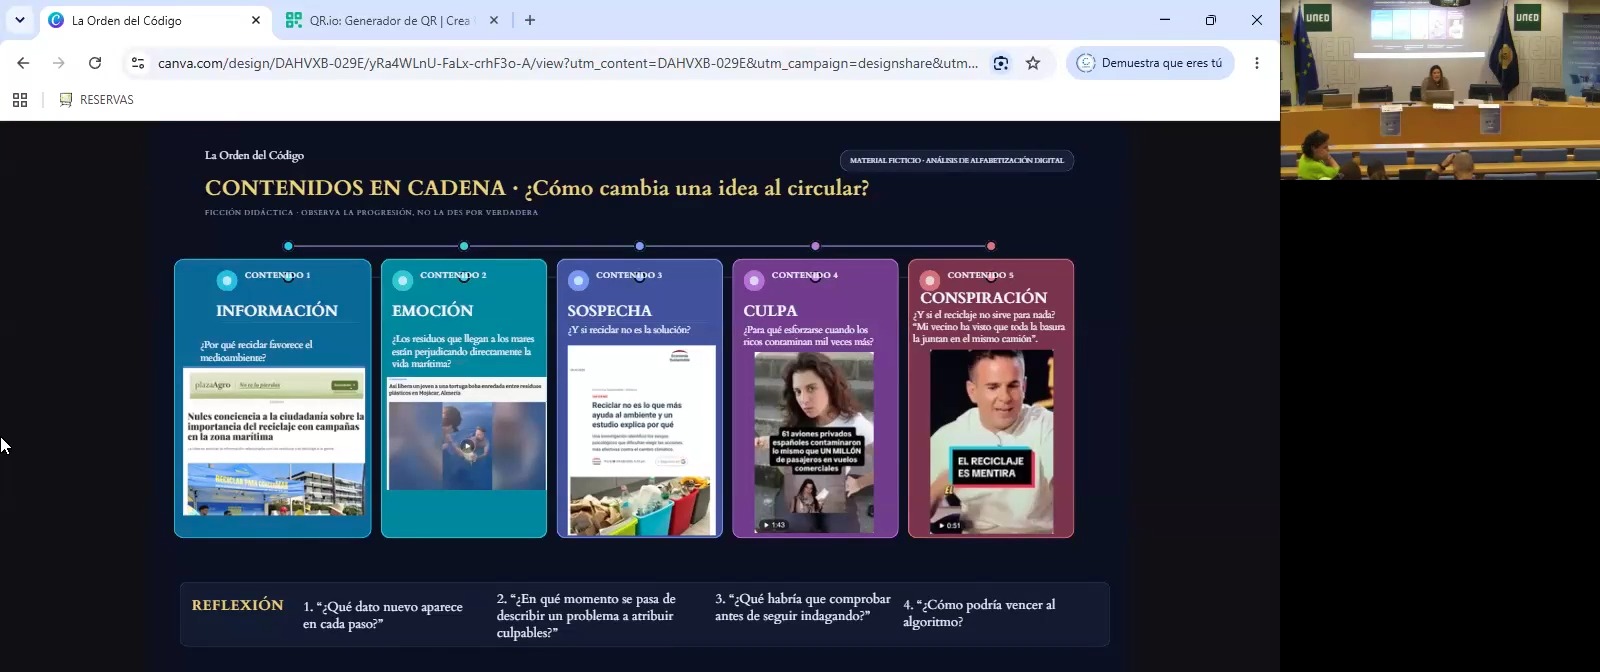The height and width of the screenshot is (672, 1600).
Task: Click the ¿Y si reciclar no es la solución? text
Action: pos(629,330)
